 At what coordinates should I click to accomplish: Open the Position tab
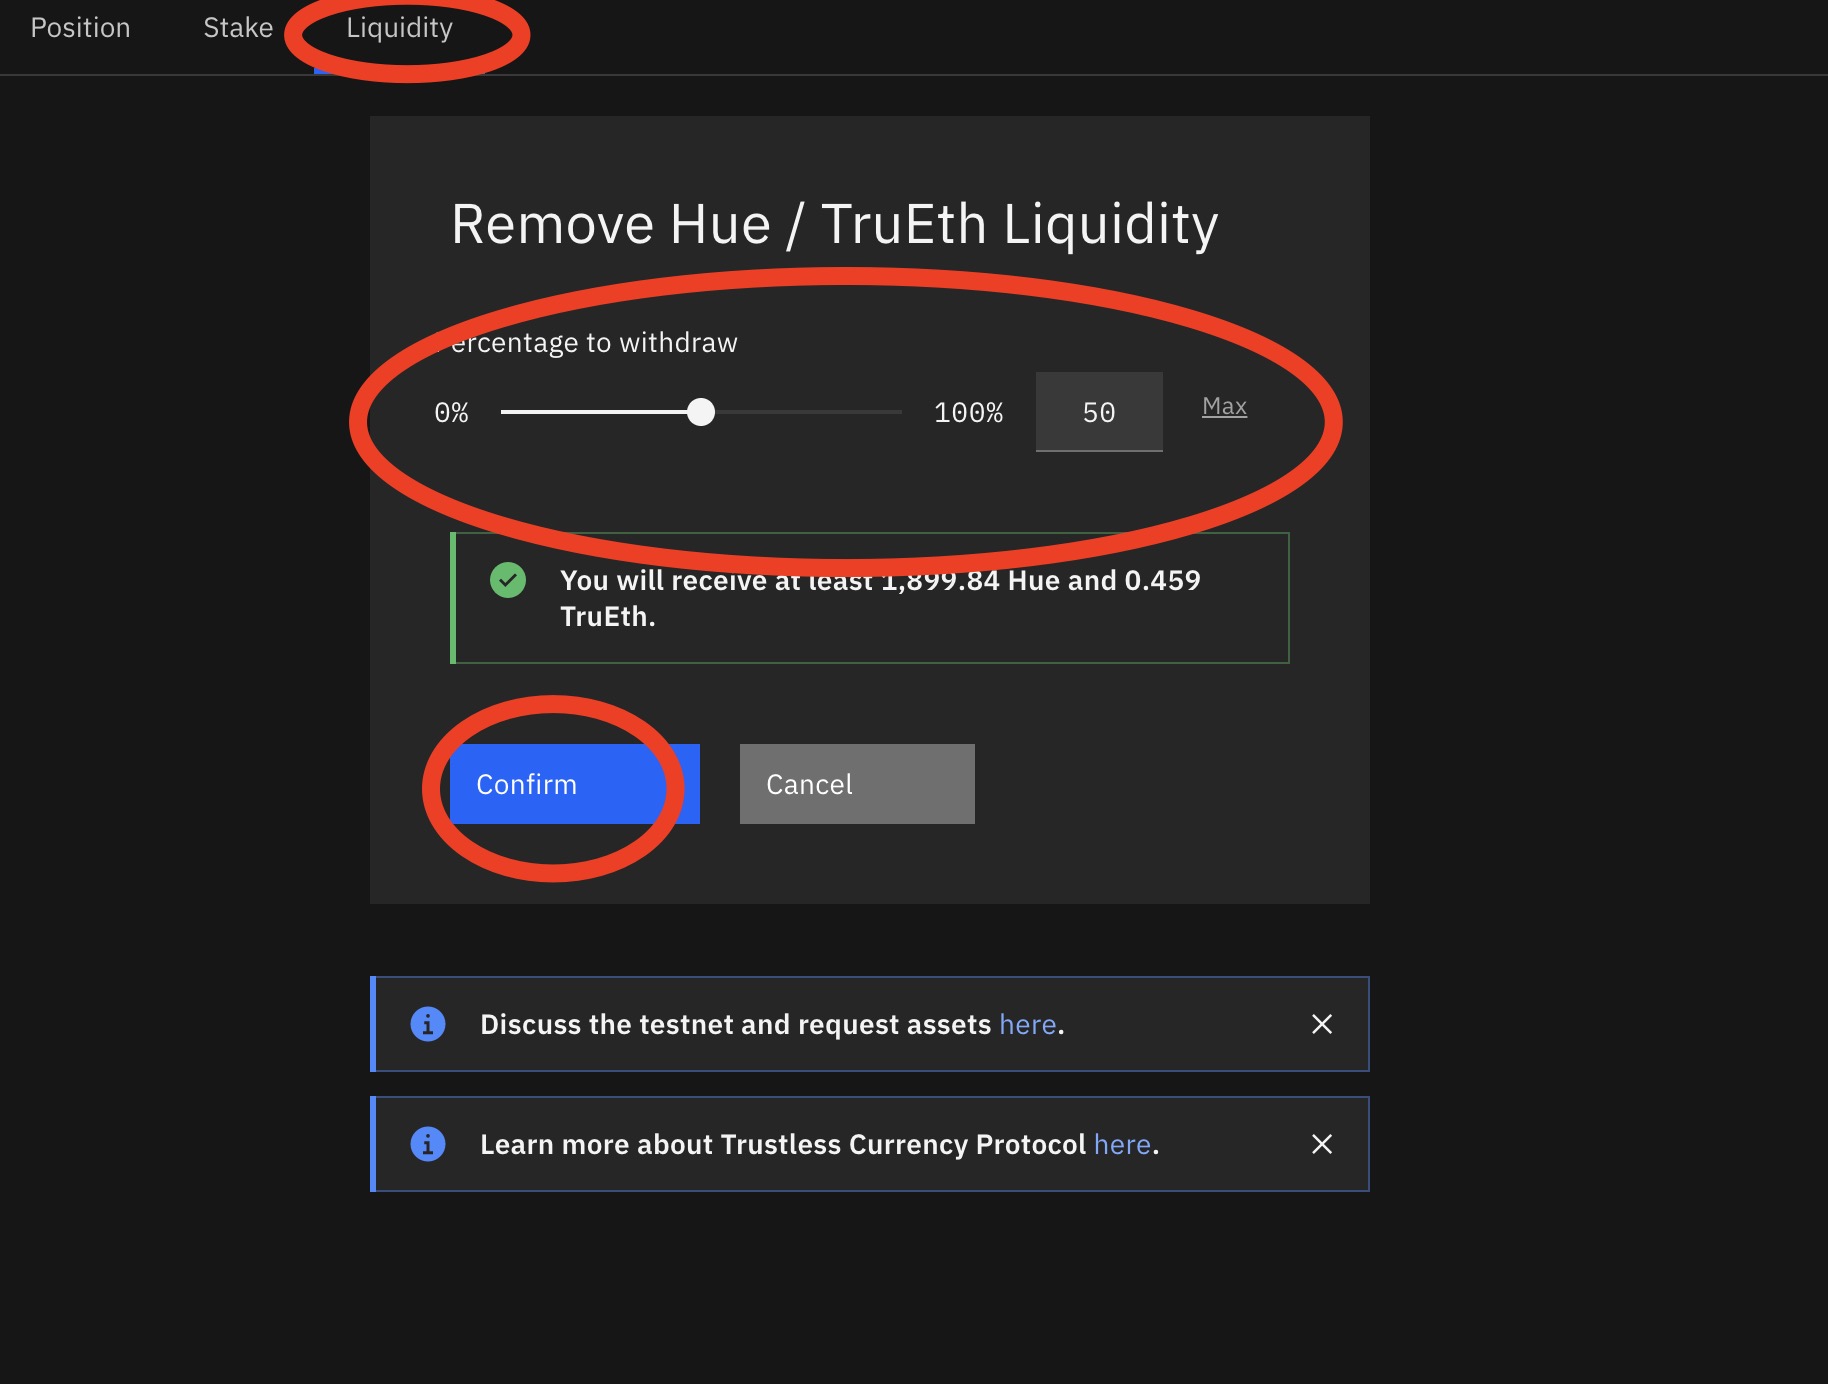coord(80,28)
